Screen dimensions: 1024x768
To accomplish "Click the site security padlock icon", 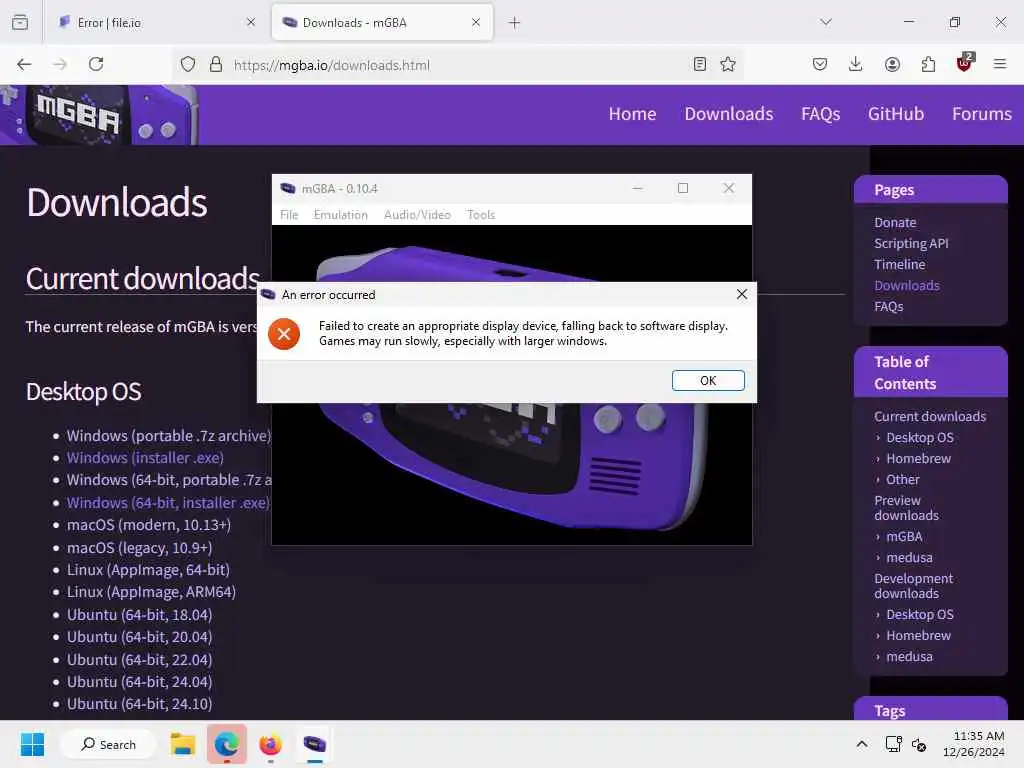I will 216,64.
